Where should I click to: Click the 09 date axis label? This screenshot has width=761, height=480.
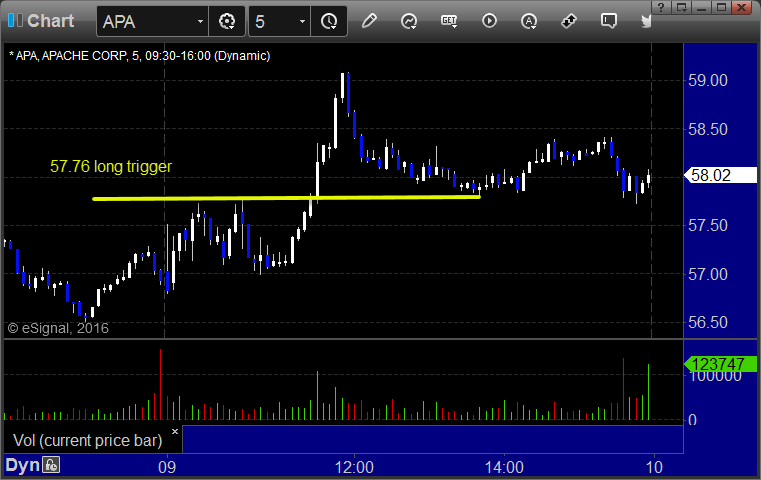(x=167, y=467)
